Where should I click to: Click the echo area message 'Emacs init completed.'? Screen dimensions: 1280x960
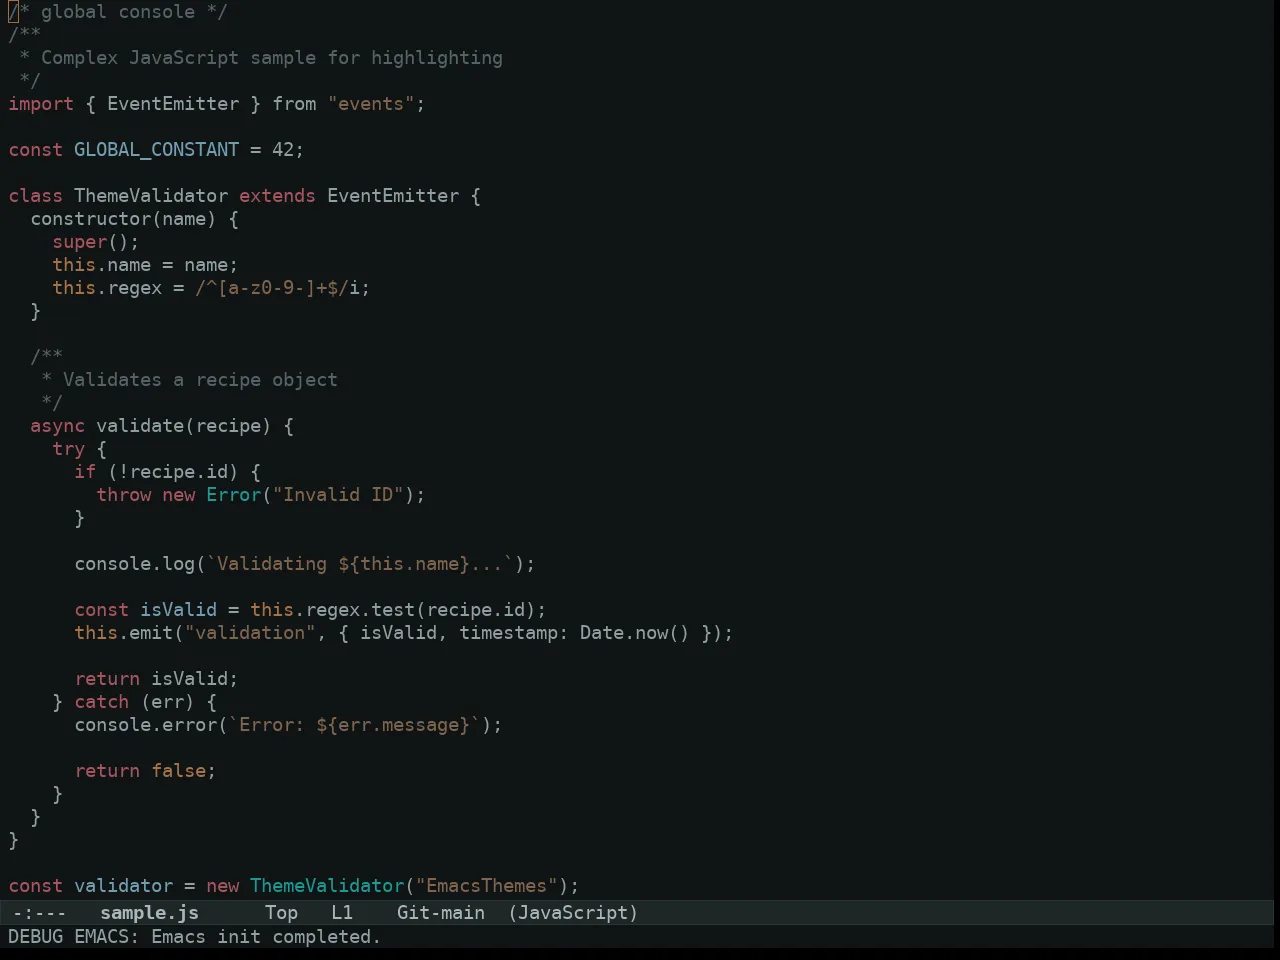pos(266,937)
